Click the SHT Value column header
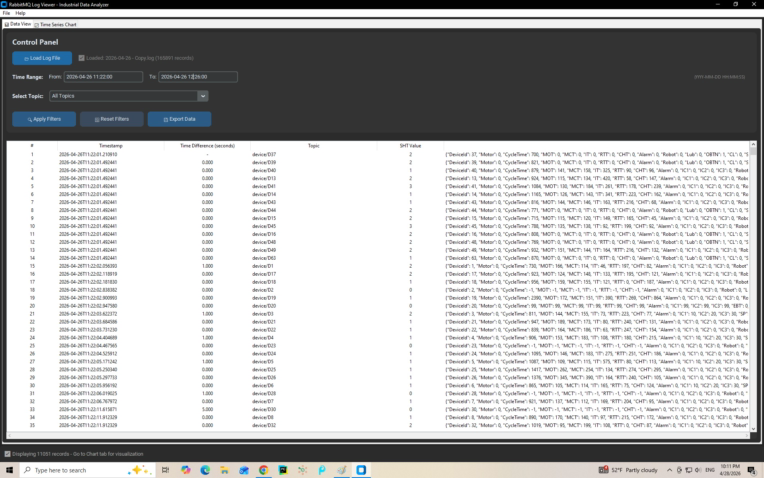The image size is (764, 478). (x=410, y=146)
